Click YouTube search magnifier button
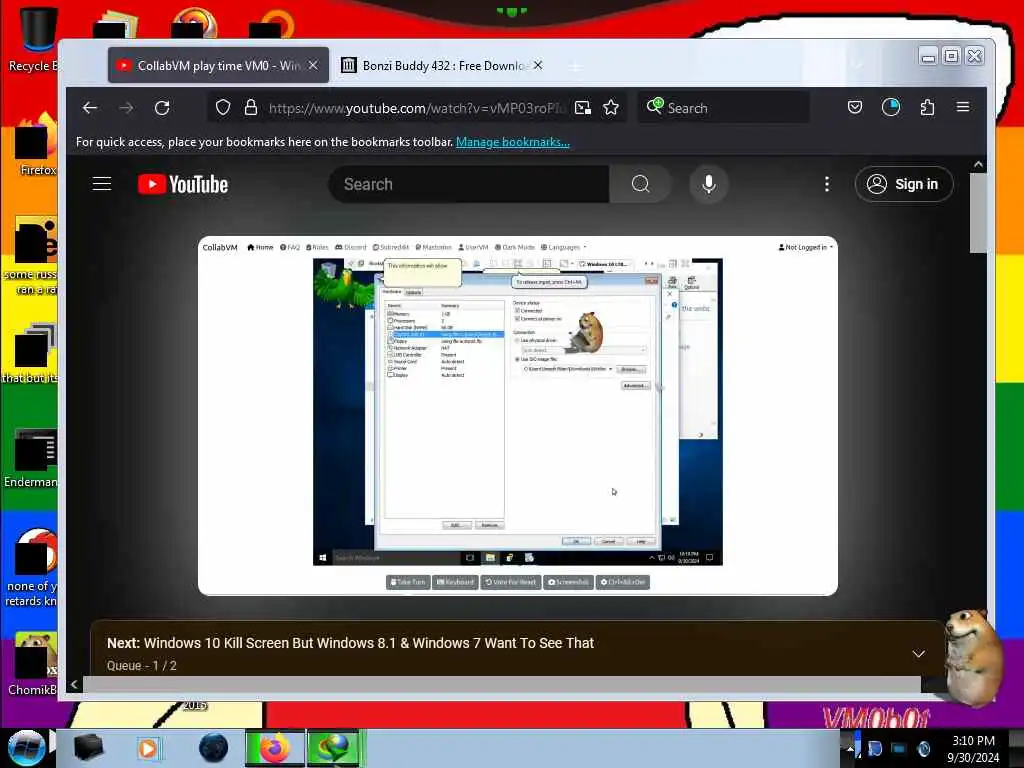1024x768 pixels. pyautogui.click(x=640, y=184)
